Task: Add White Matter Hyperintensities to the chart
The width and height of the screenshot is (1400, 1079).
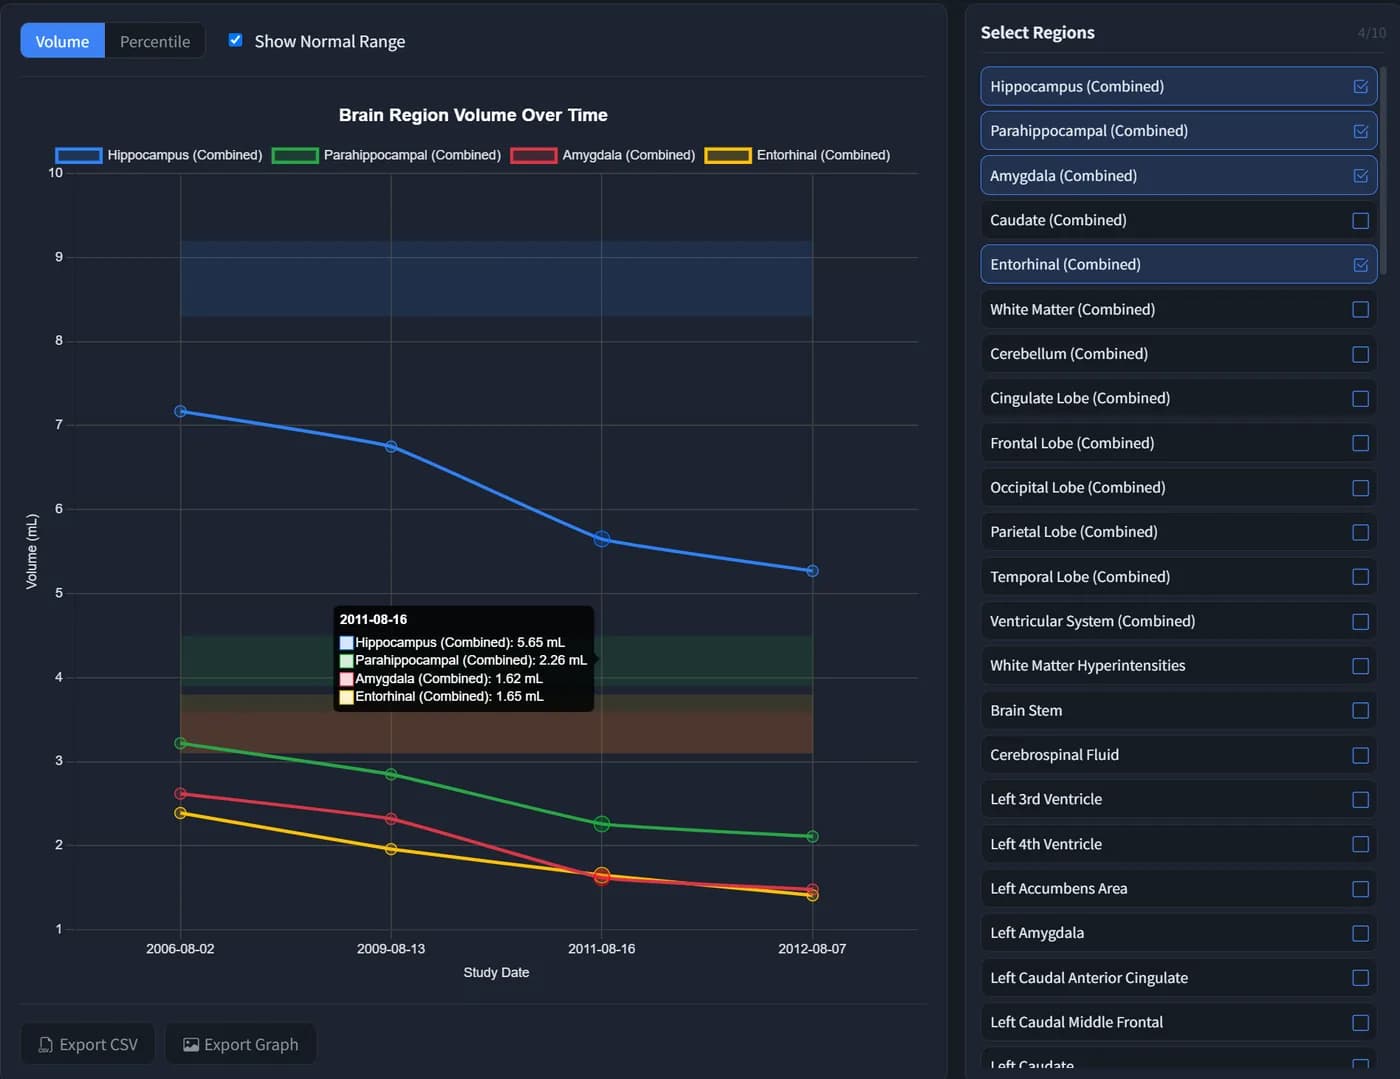Action: coord(1179,666)
